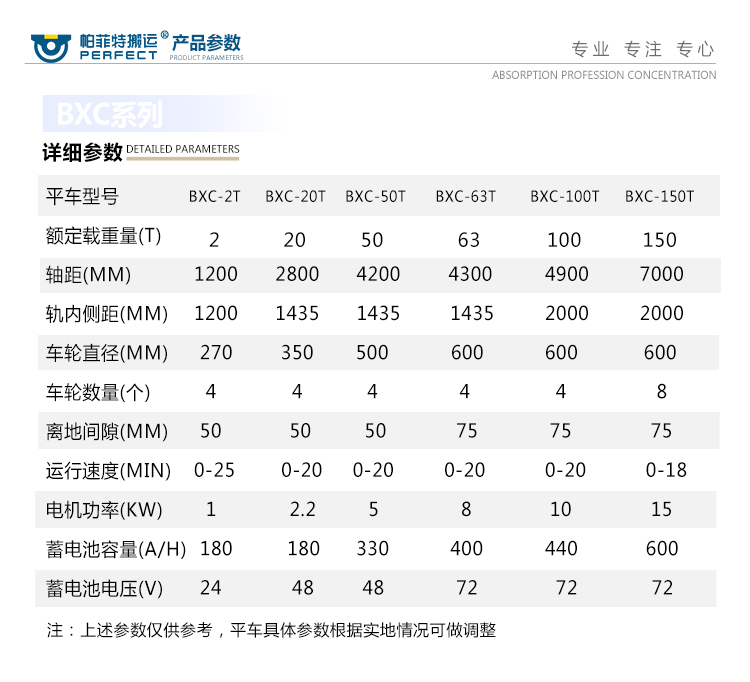Click the BXC-50T model header
This screenshot has height=682, width=750.
pos(375,196)
